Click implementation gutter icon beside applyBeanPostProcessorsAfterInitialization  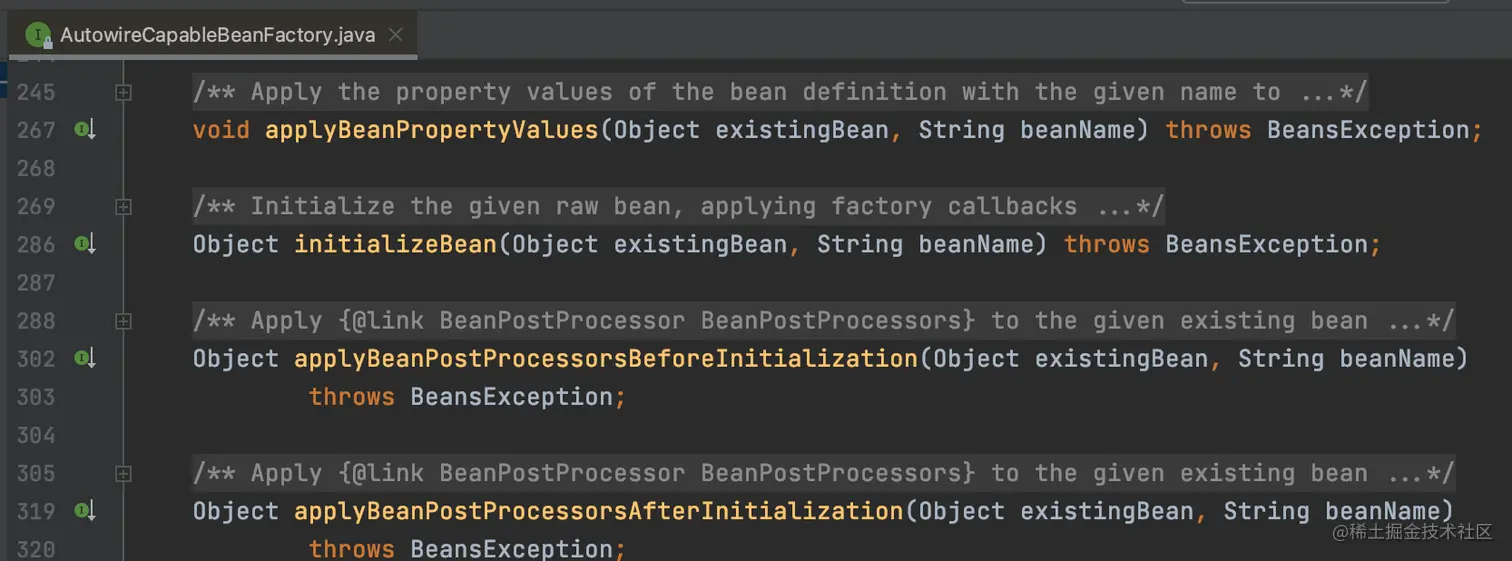tap(85, 511)
